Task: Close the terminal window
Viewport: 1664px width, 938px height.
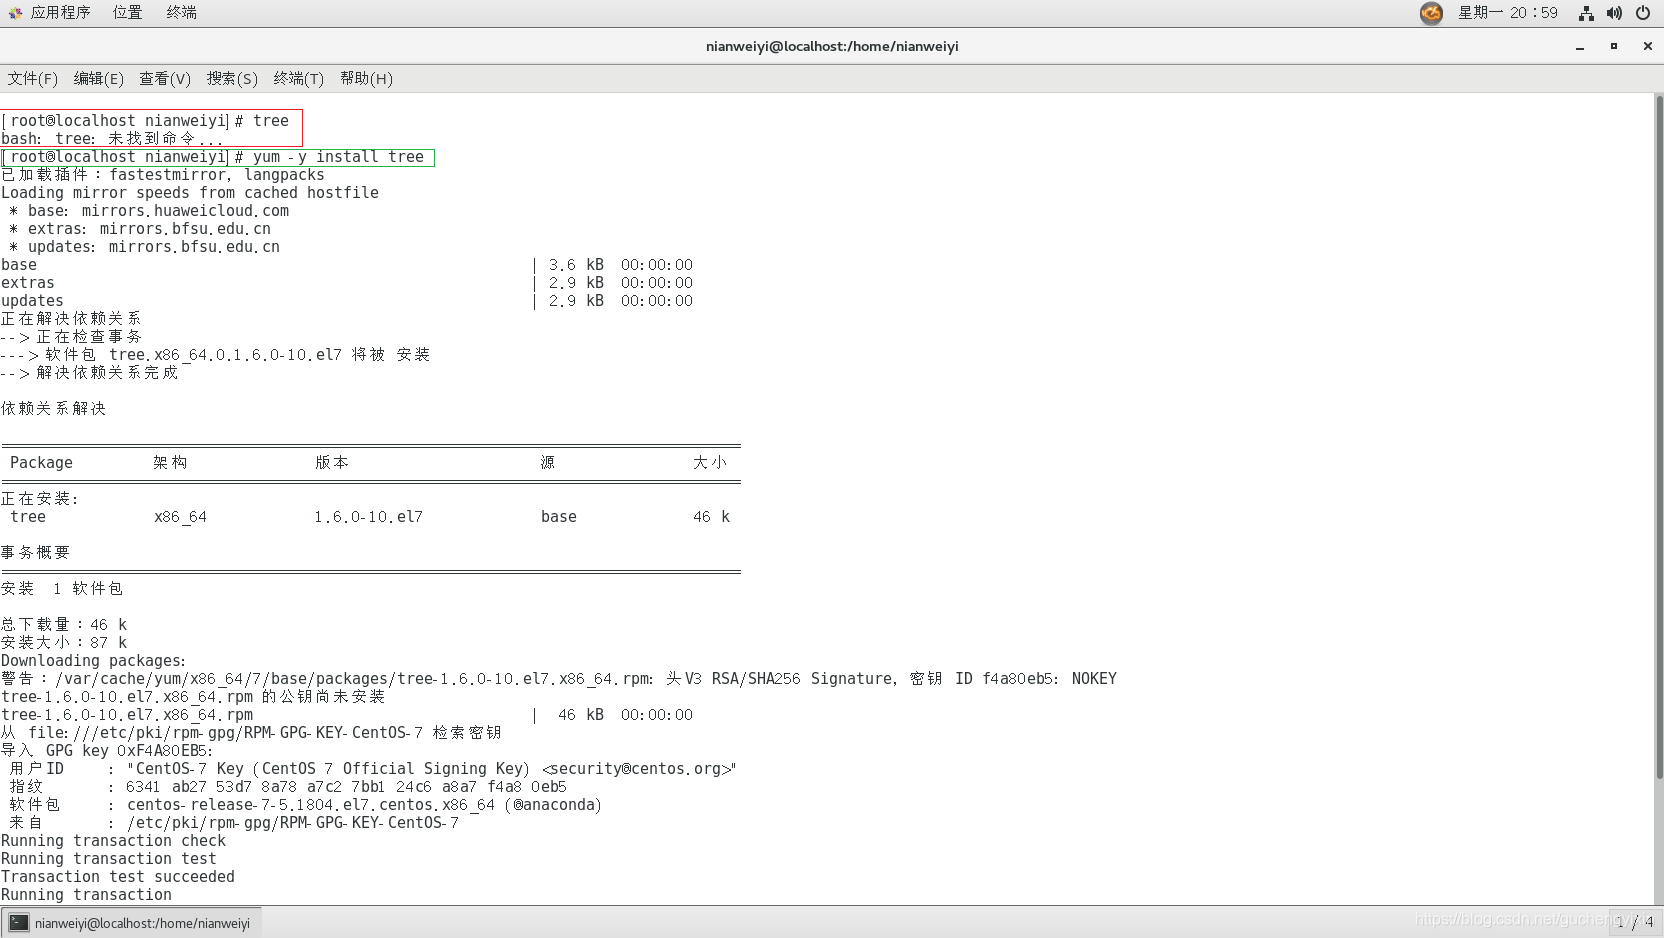Action: click(x=1648, y=46)
